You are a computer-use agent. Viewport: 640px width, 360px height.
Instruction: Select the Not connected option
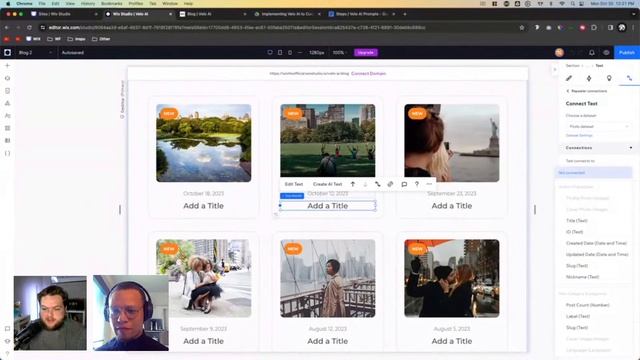594,173
